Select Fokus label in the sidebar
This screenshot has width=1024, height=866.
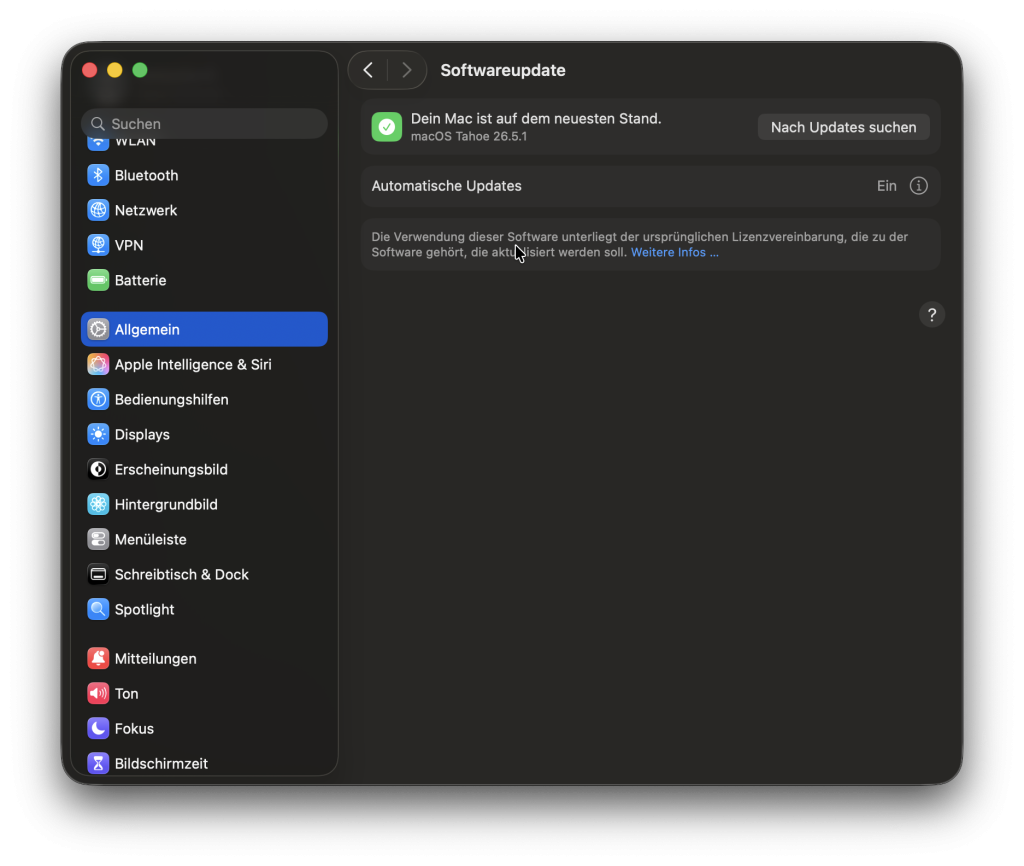pos(134,728)
